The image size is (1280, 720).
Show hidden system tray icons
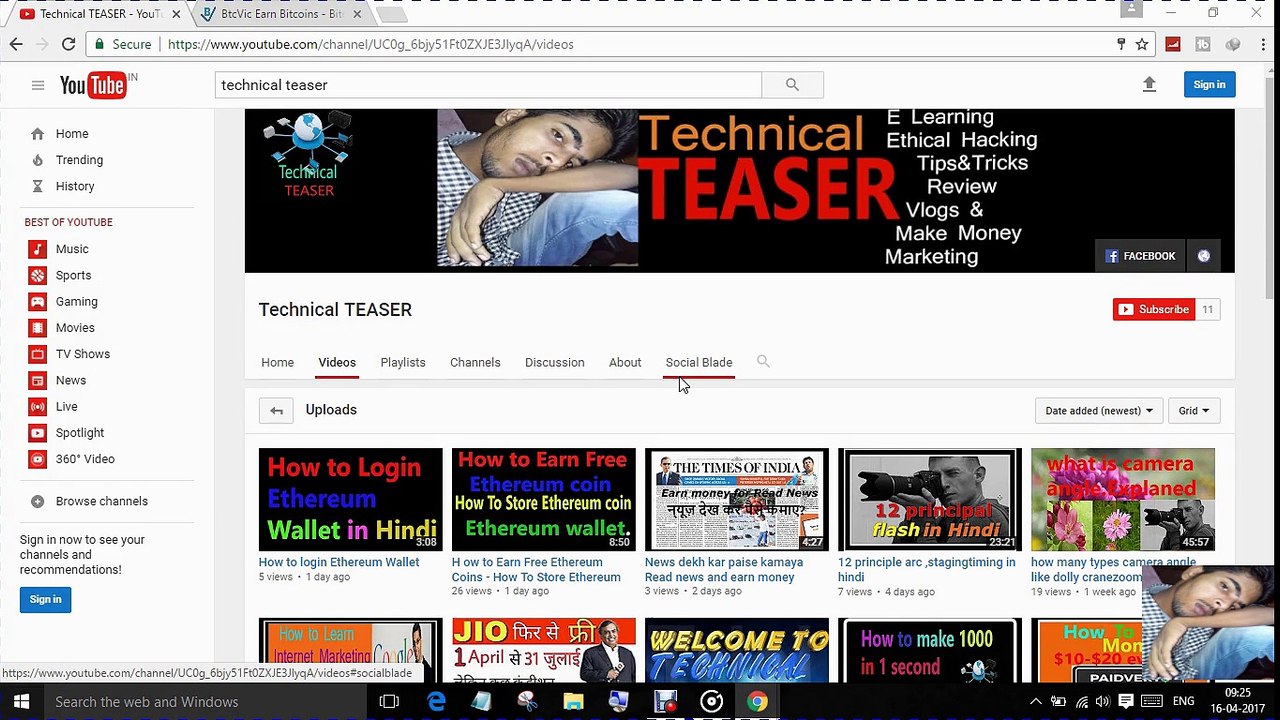1036,702
